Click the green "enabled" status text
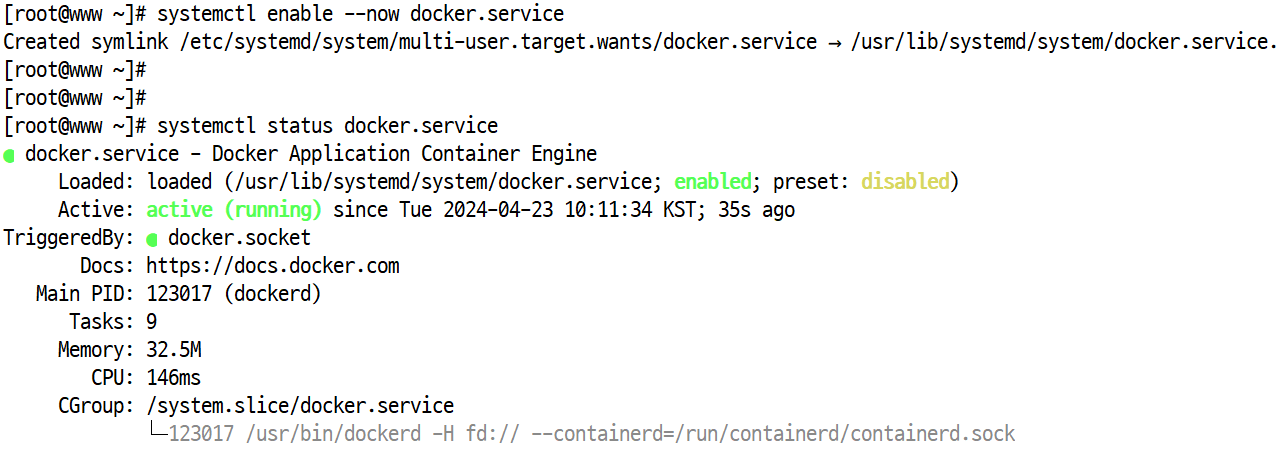Screen dimensions: 1279x456 tap(712, 182)
